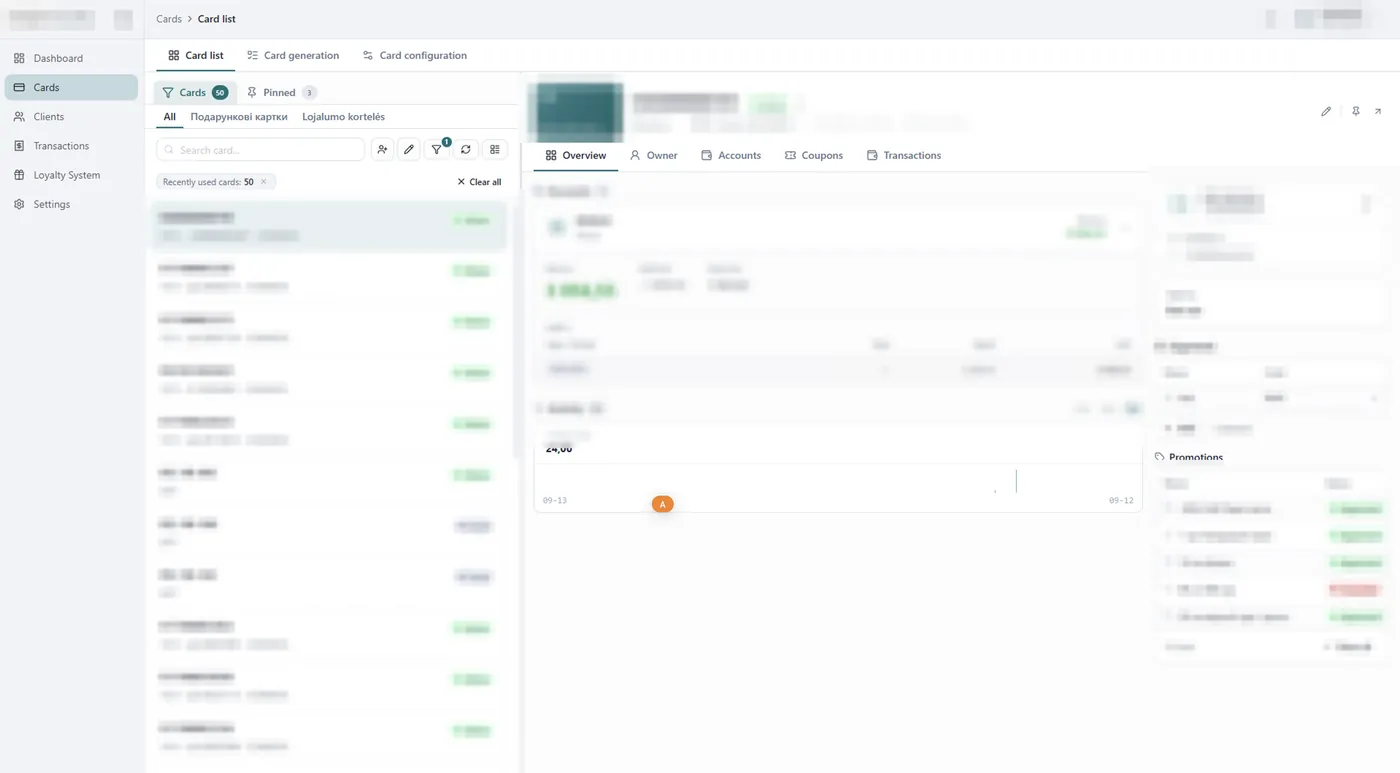
Task: Click the pencil edit icon in card list toolbar
Action: pyautogui.click(x=409, y=149)
